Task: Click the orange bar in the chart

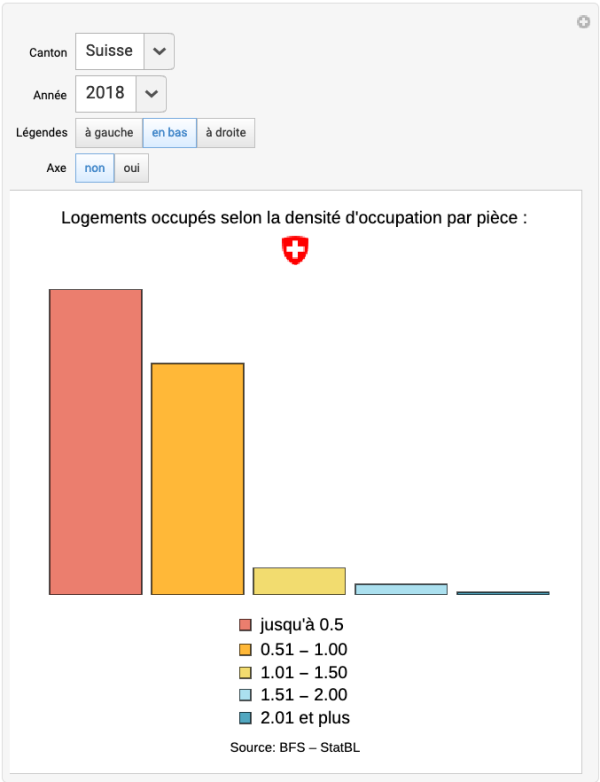Action: click(197, 479)
